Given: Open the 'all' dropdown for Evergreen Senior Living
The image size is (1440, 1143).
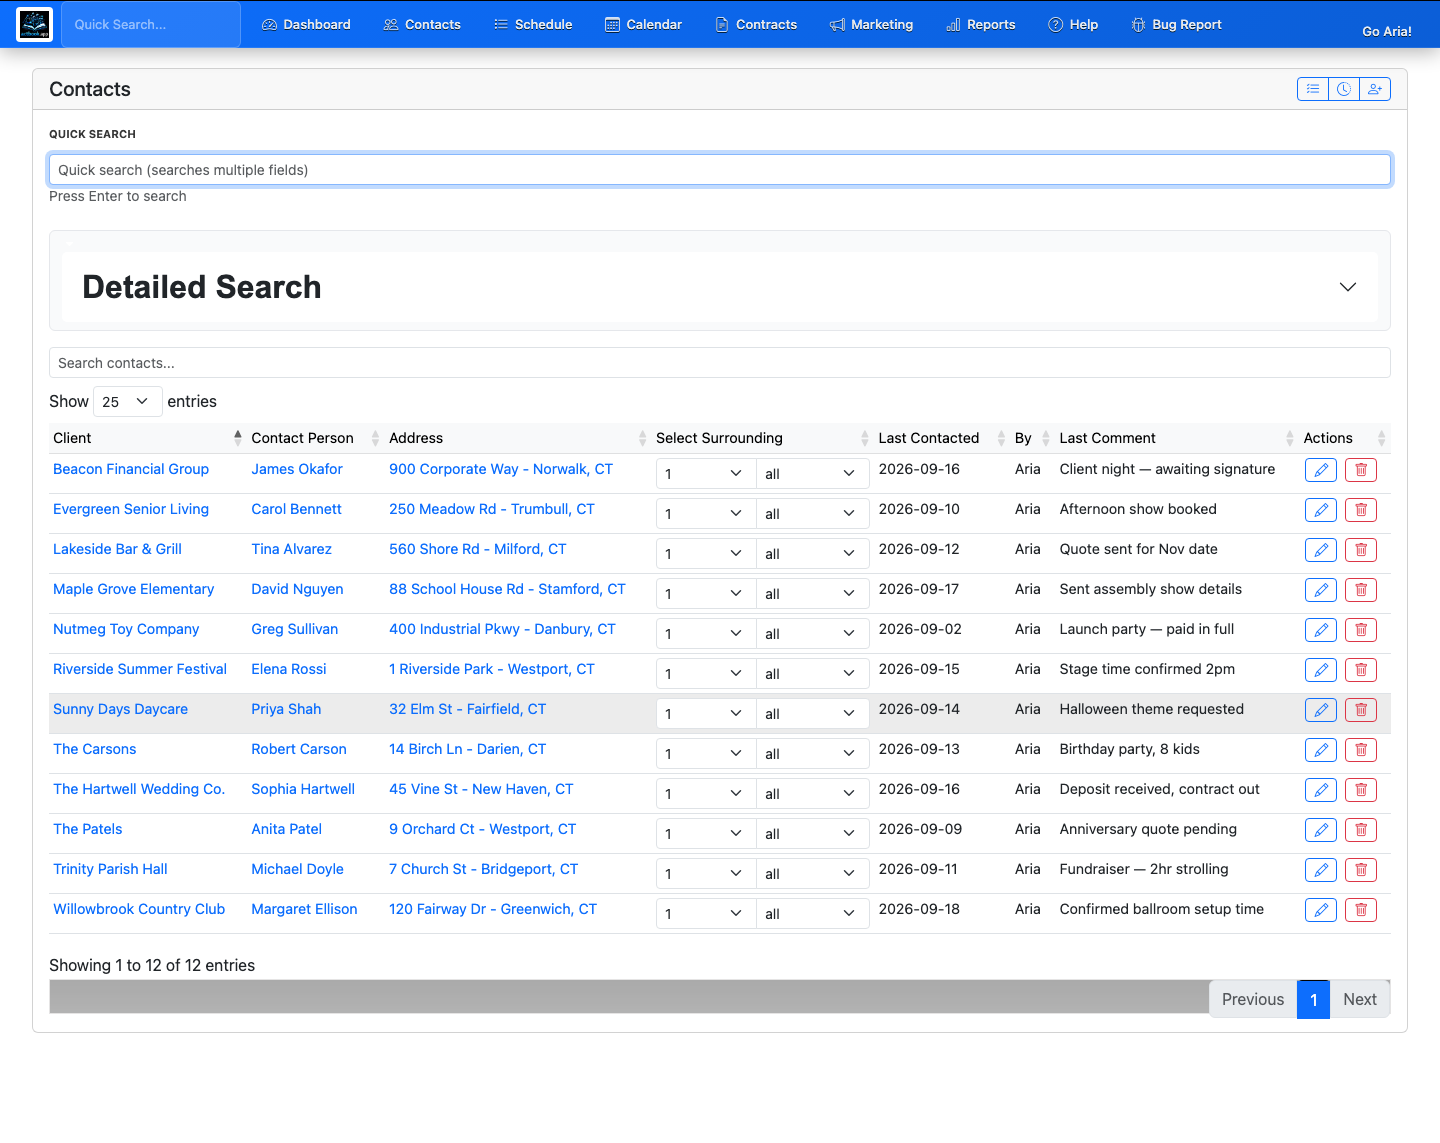Looking at the screenshot, I should 812,513.
